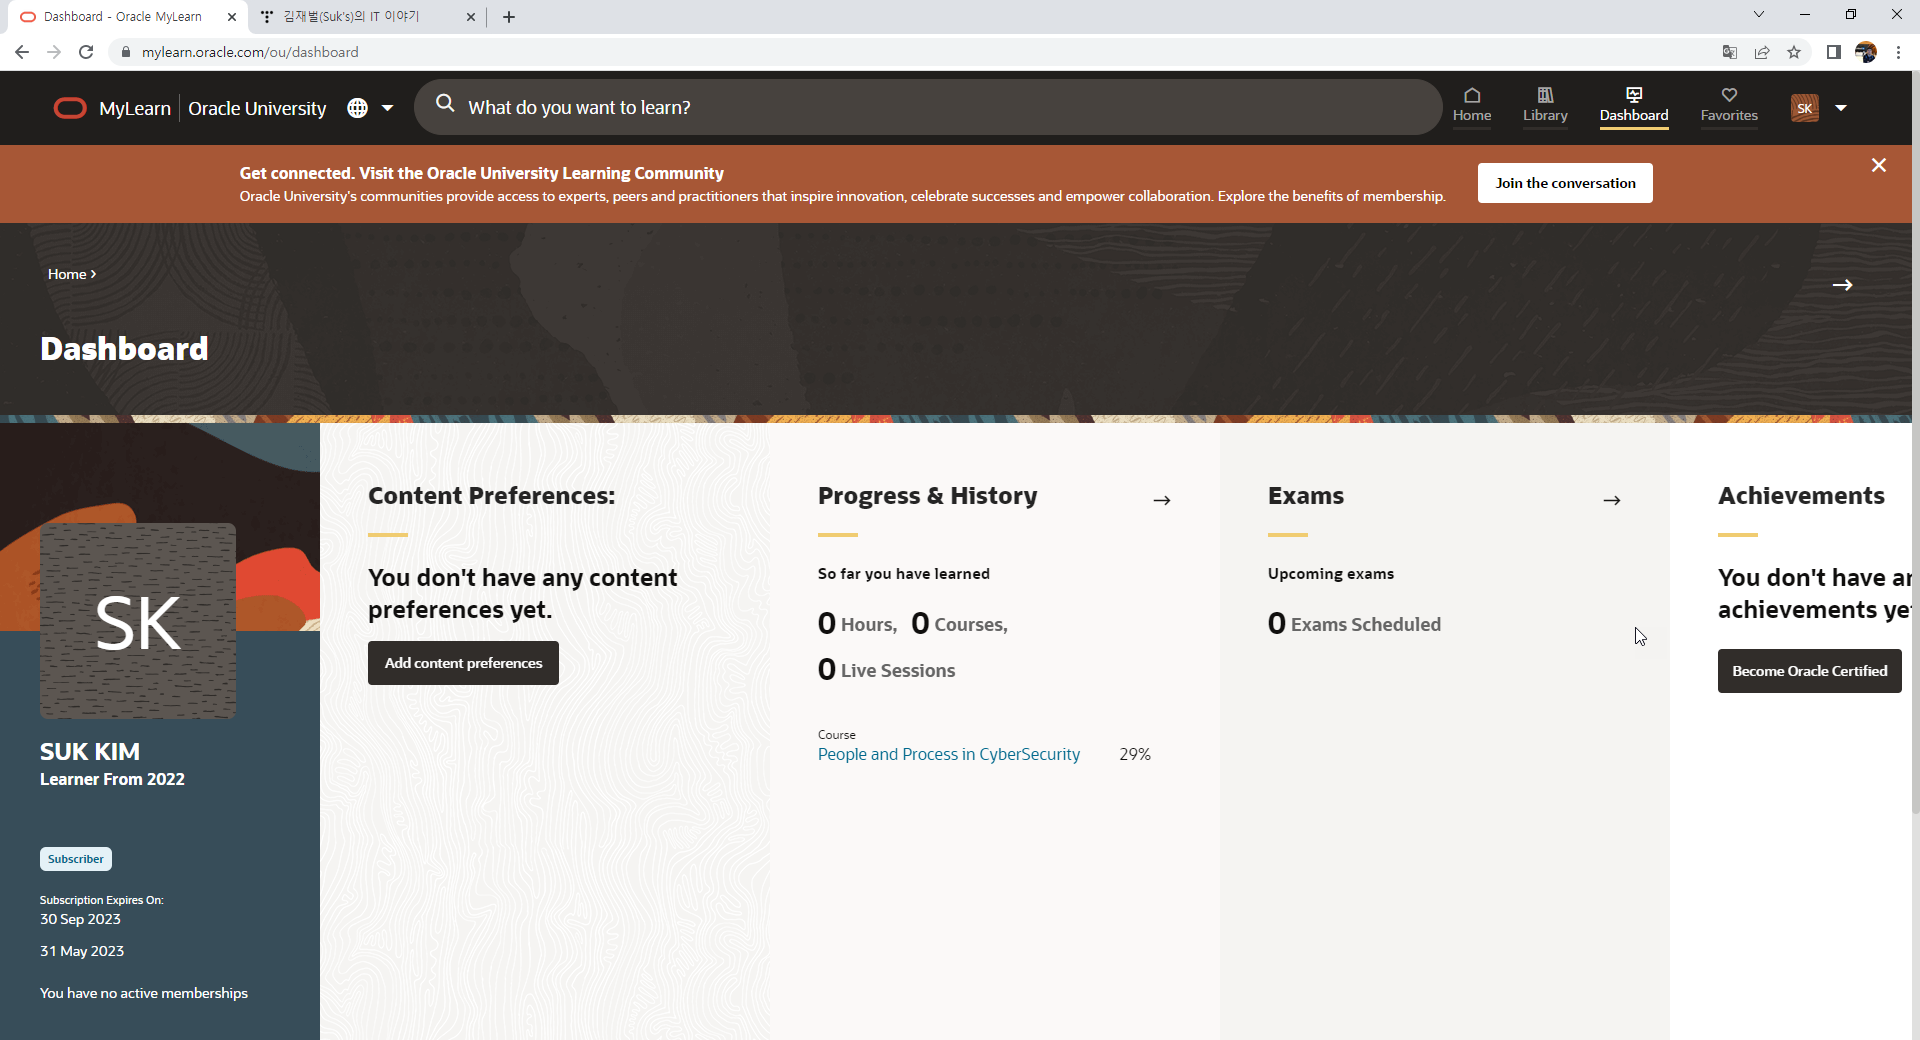Open Favorites from the top navigation
The width and height of the screenshot is (1920, 1040).
coord(1729,105)
